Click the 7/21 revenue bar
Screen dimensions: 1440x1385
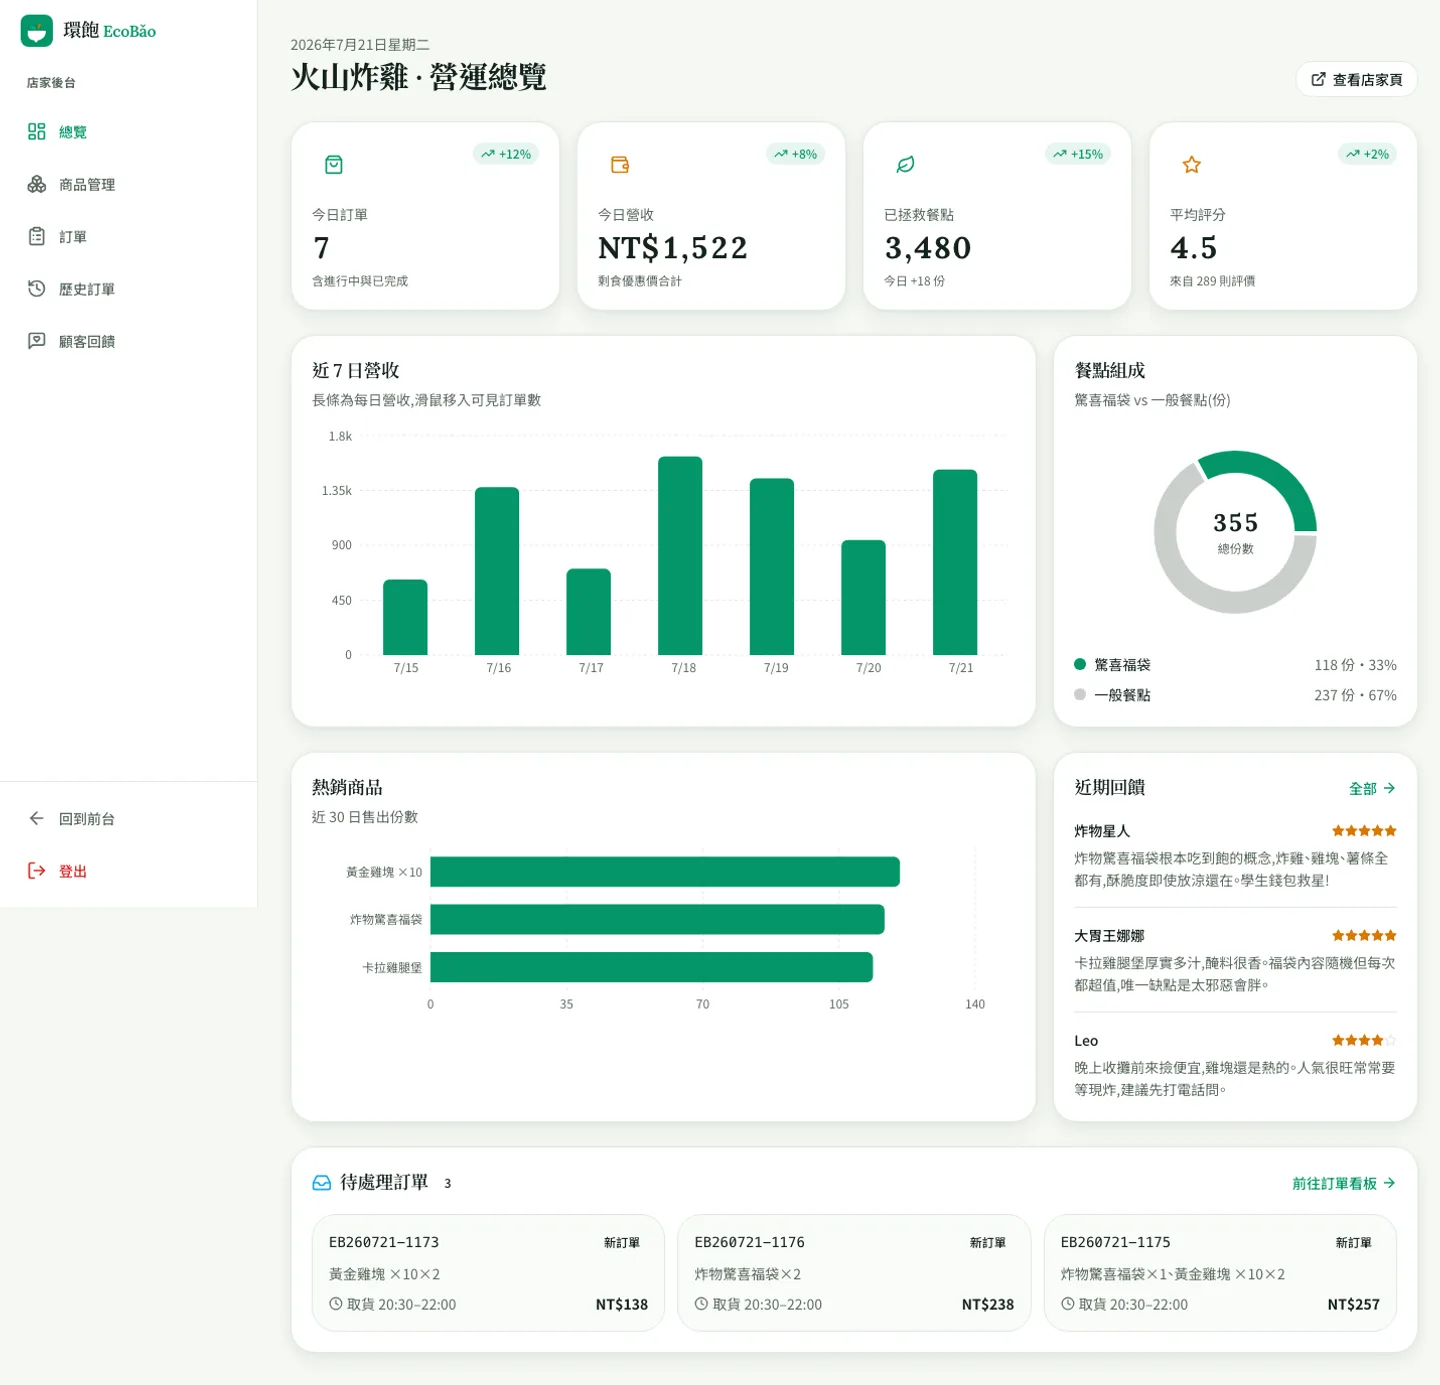[955, 562]
